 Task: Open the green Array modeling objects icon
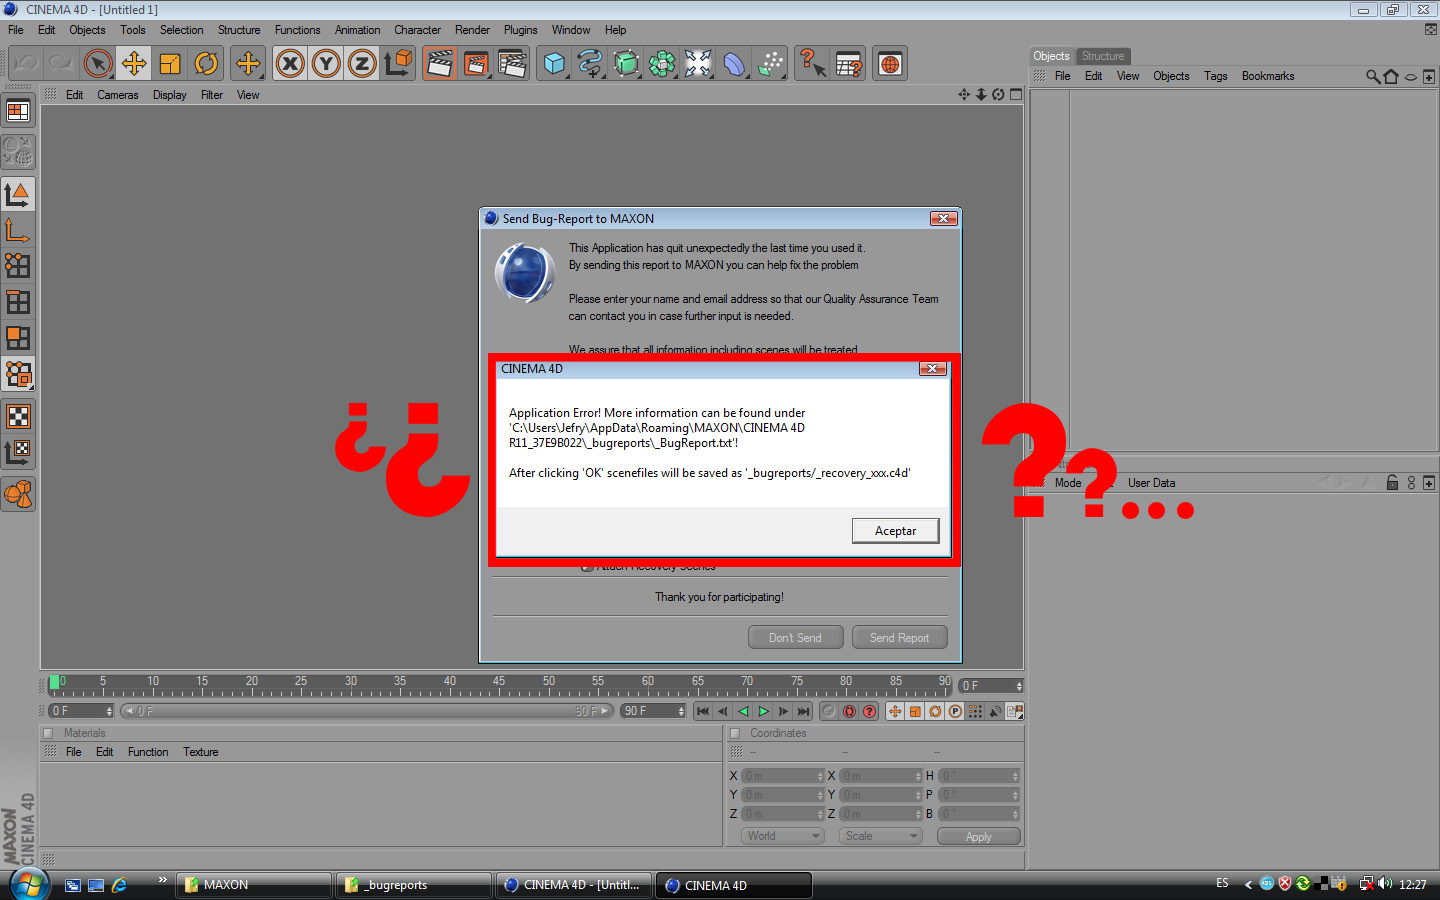coord(662,64)
